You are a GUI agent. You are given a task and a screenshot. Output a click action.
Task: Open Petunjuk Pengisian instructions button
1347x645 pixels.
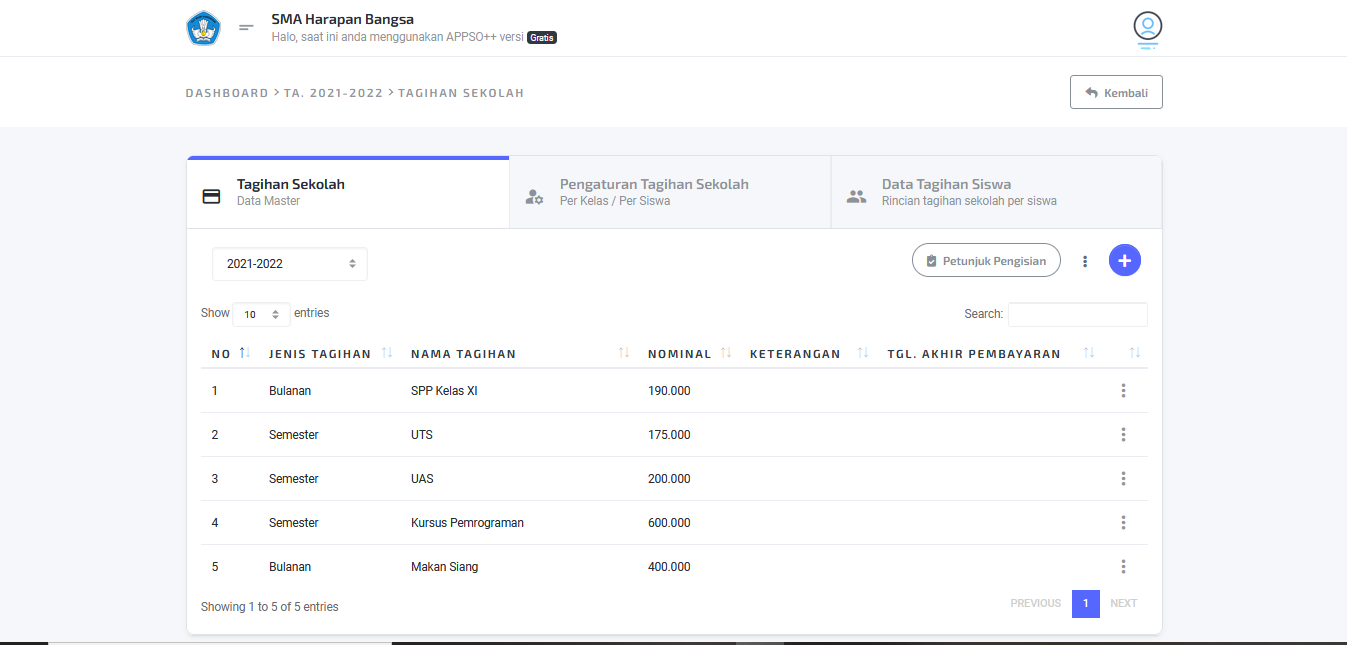point(985,260)
